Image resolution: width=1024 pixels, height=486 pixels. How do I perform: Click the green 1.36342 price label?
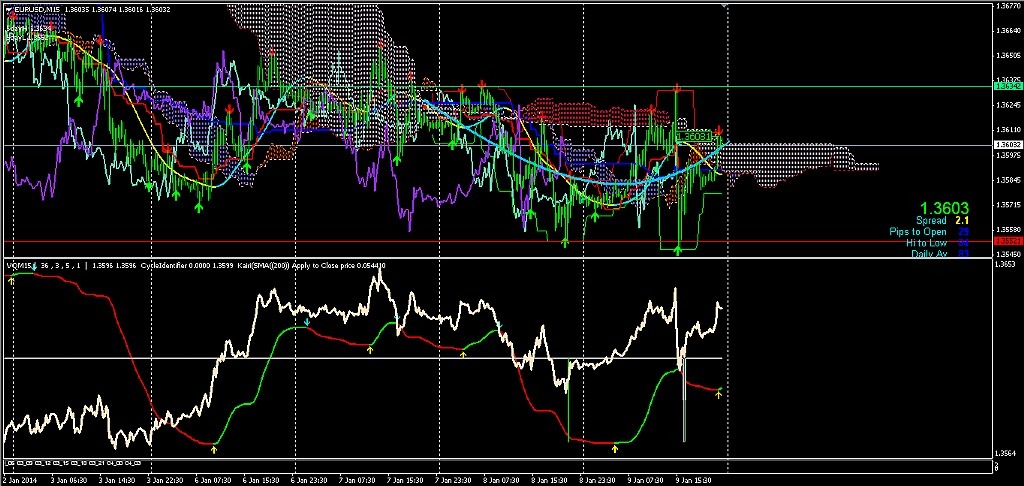tap(1005, 86)
